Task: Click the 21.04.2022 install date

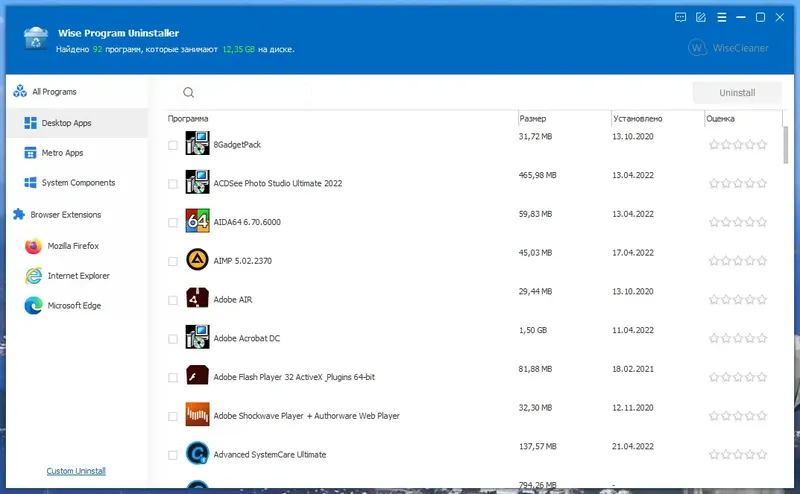Action: pyautogui.click(x=633, y=447)
